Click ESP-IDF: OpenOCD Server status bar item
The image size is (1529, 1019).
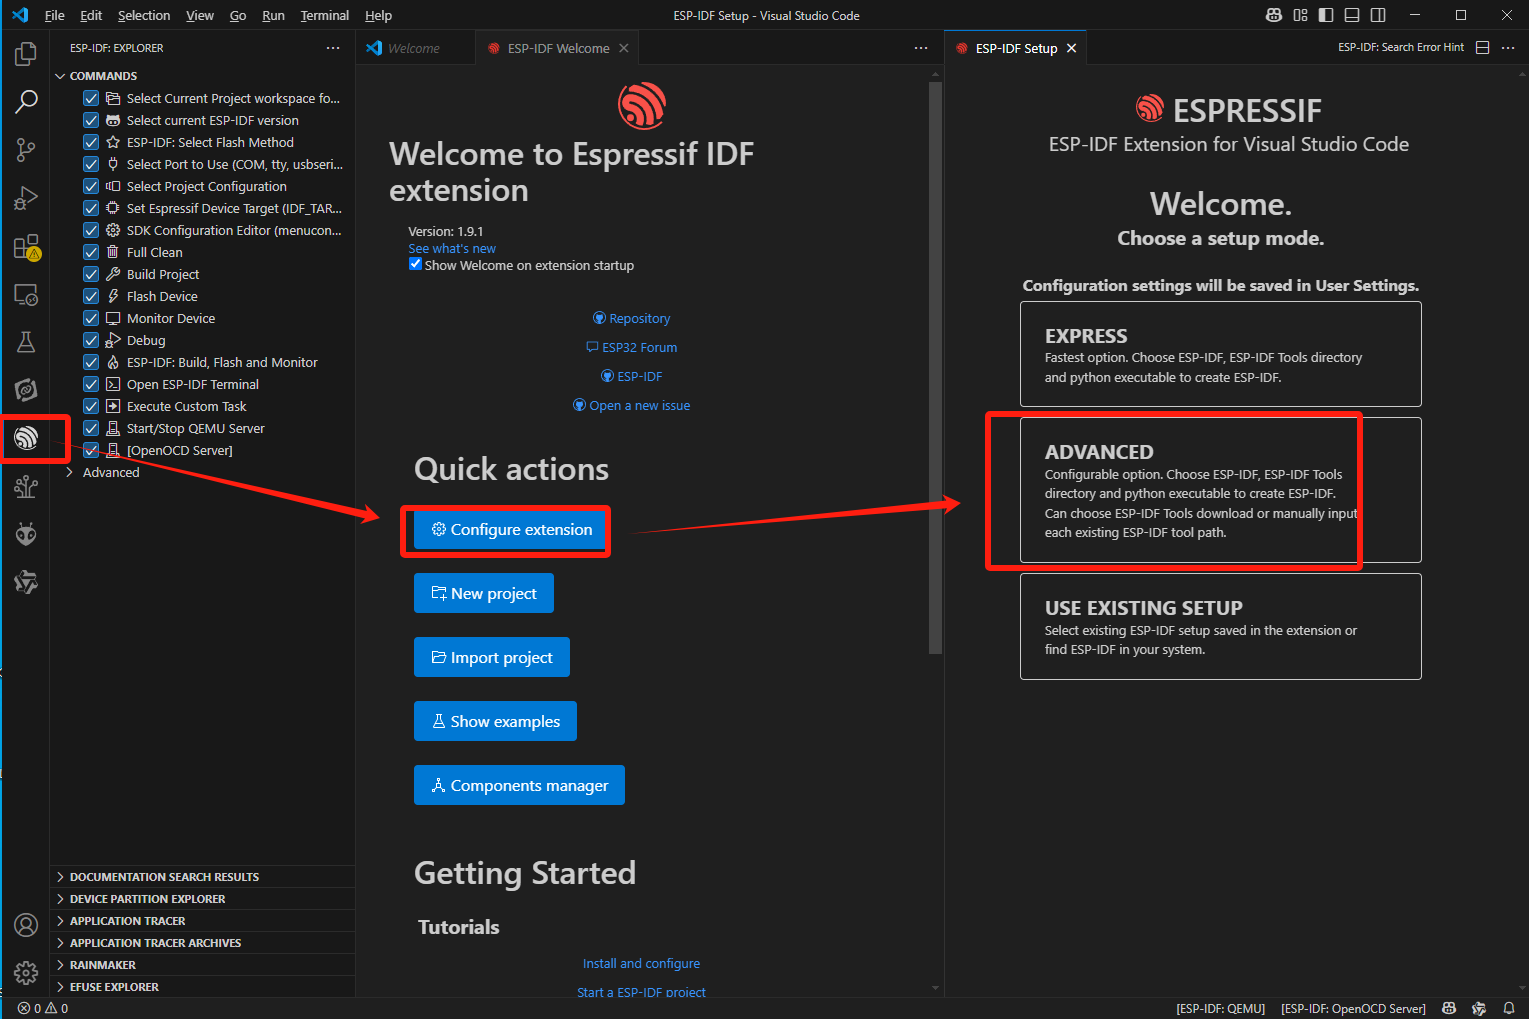1353,1008
